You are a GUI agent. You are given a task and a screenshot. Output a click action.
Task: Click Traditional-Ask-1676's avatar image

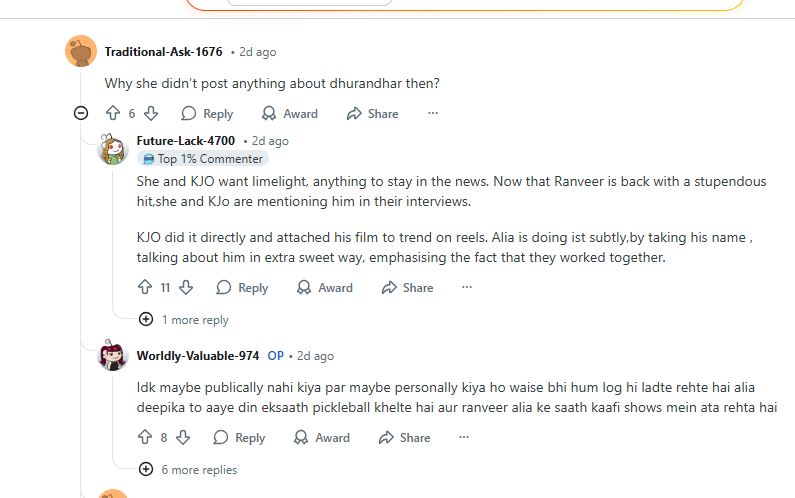(81, 51)
